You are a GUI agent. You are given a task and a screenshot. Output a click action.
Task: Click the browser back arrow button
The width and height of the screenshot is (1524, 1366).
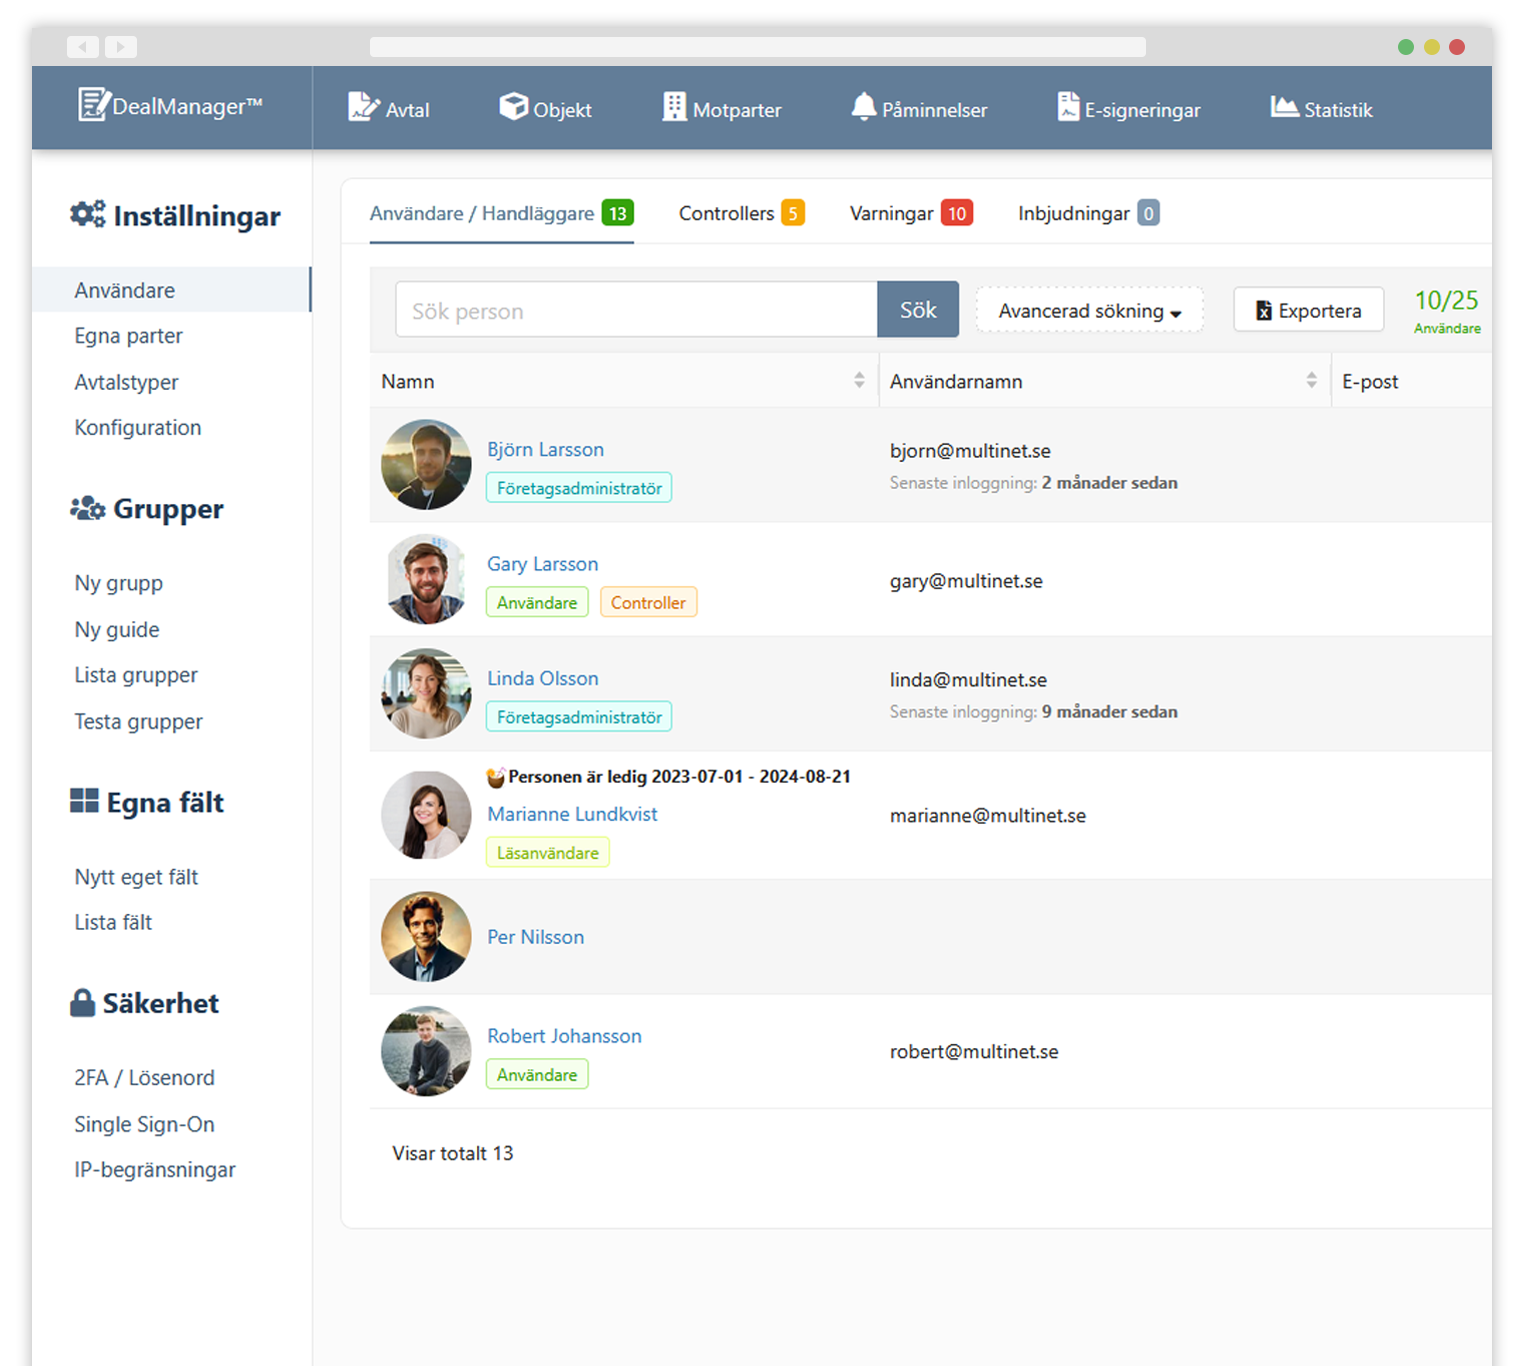(x=83, y=47)
